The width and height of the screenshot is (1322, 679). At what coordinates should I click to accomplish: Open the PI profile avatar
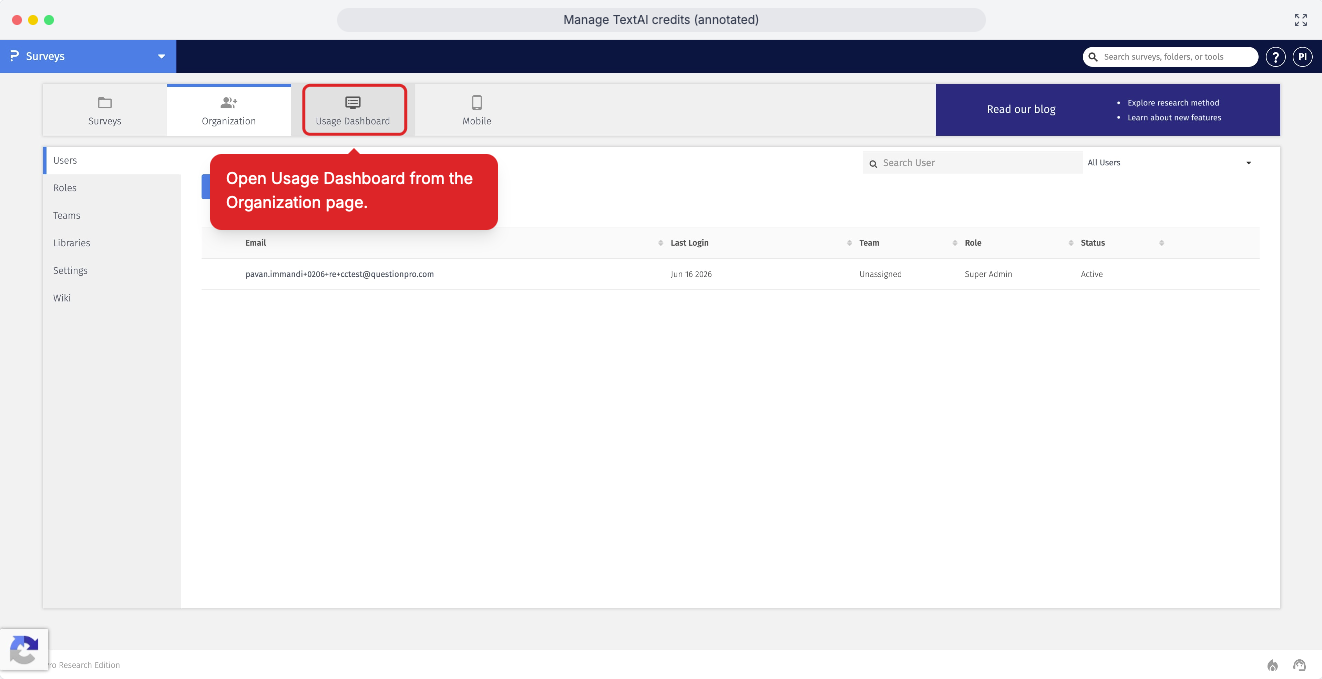(1302, 57)
